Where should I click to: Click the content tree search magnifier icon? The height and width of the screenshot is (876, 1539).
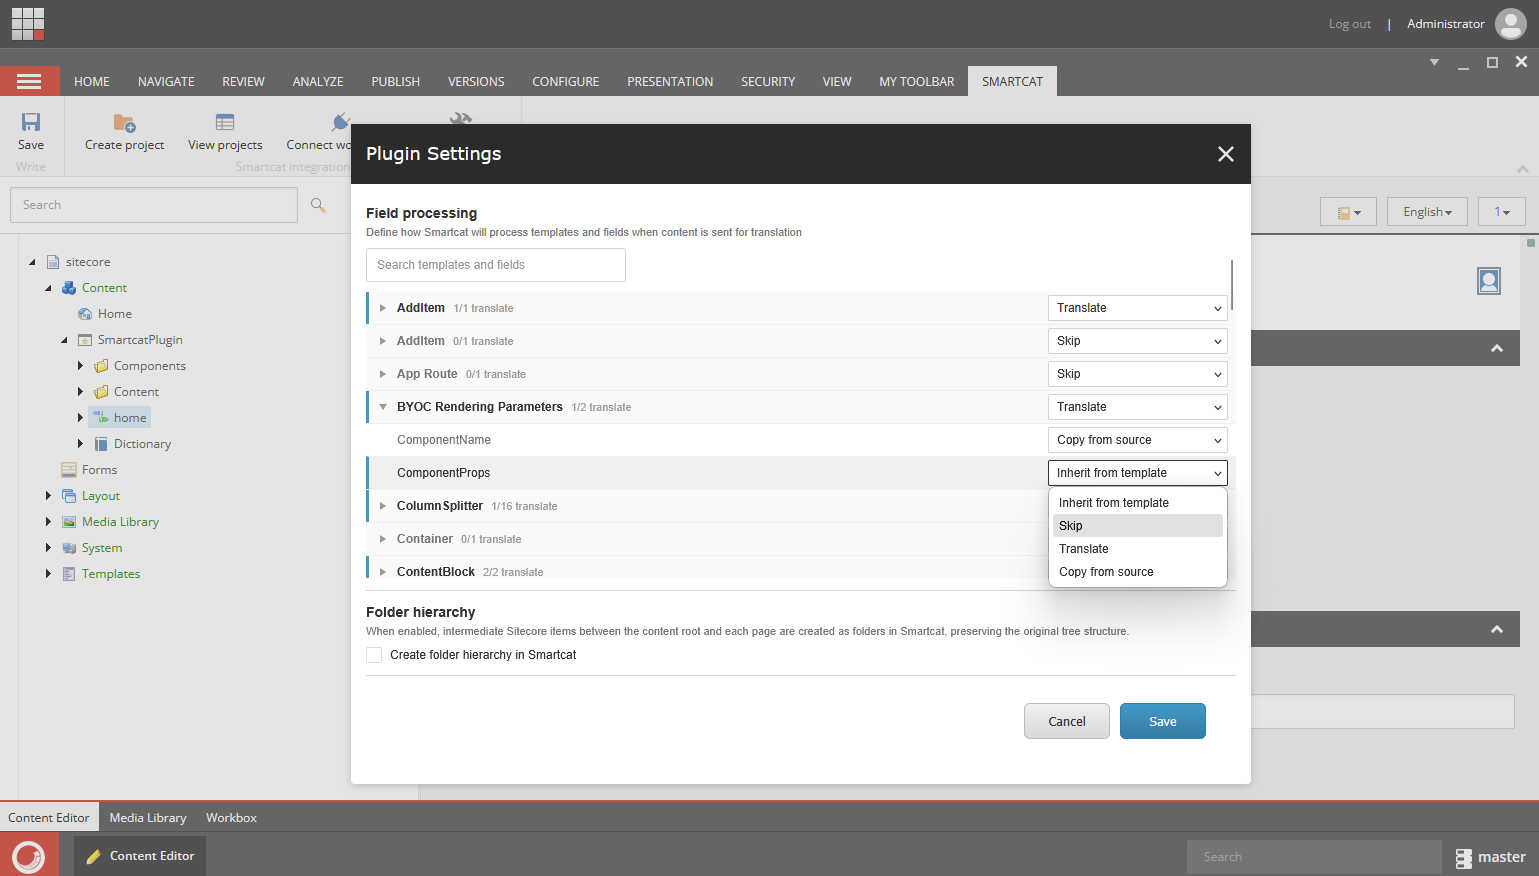(318, 205)
